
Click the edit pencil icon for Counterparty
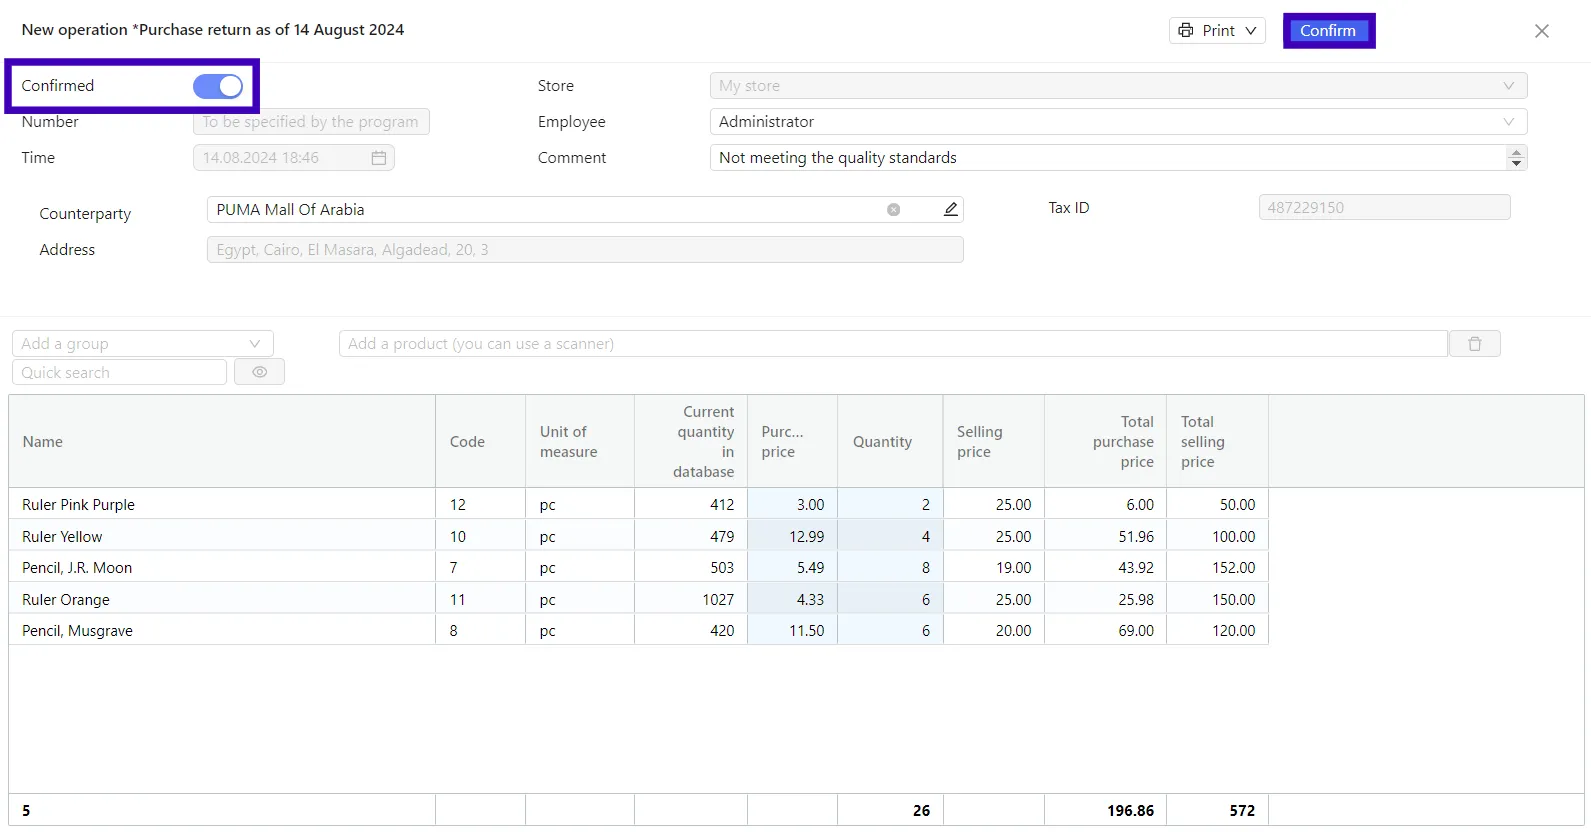[950, 209]
